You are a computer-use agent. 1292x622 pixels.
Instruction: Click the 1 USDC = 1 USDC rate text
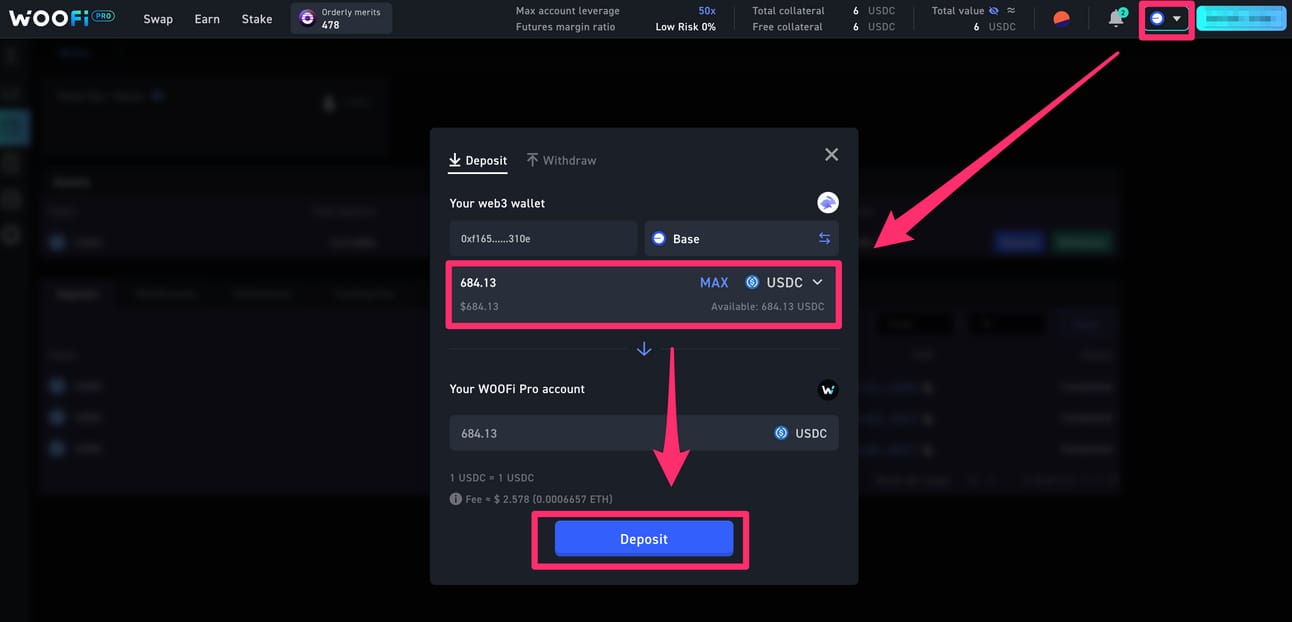point(492,478)
